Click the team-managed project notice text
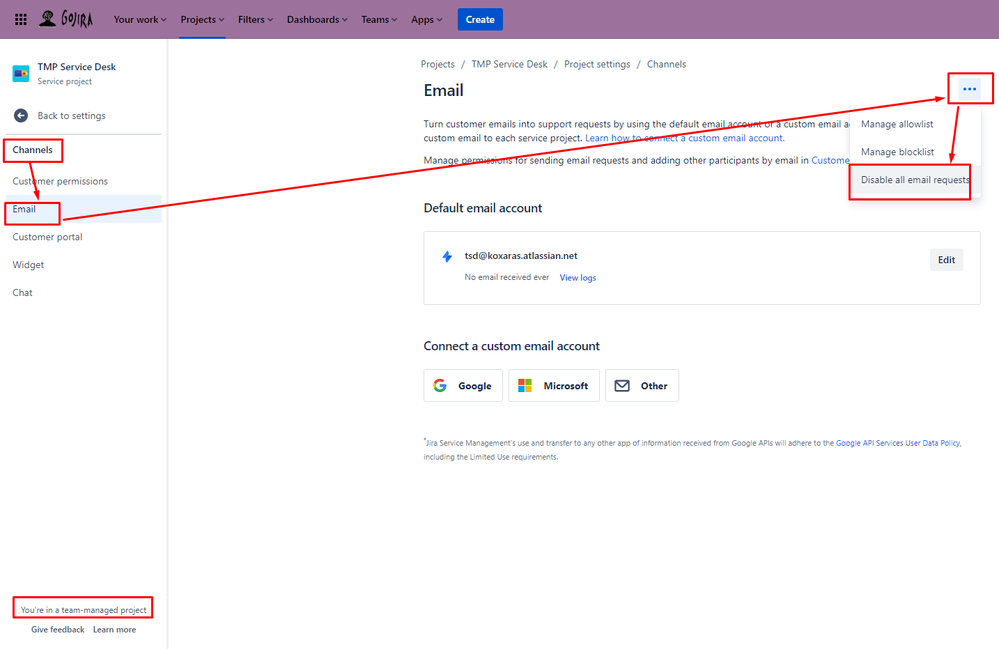Screen dimensions: 999x649 point(83,610)
